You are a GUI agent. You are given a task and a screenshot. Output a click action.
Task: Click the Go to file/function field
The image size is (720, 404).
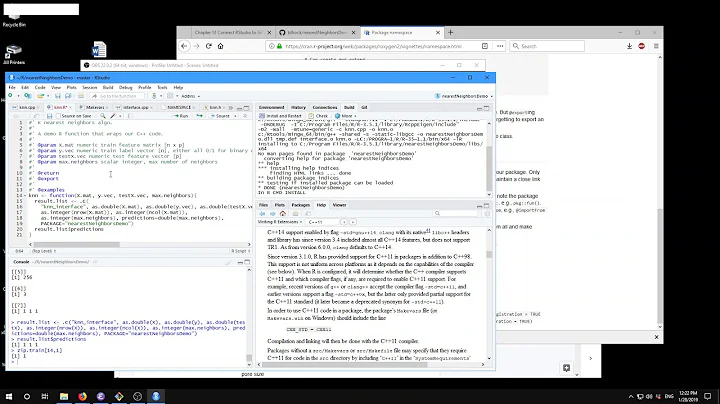pyautogui.click(x=118, y=96)
